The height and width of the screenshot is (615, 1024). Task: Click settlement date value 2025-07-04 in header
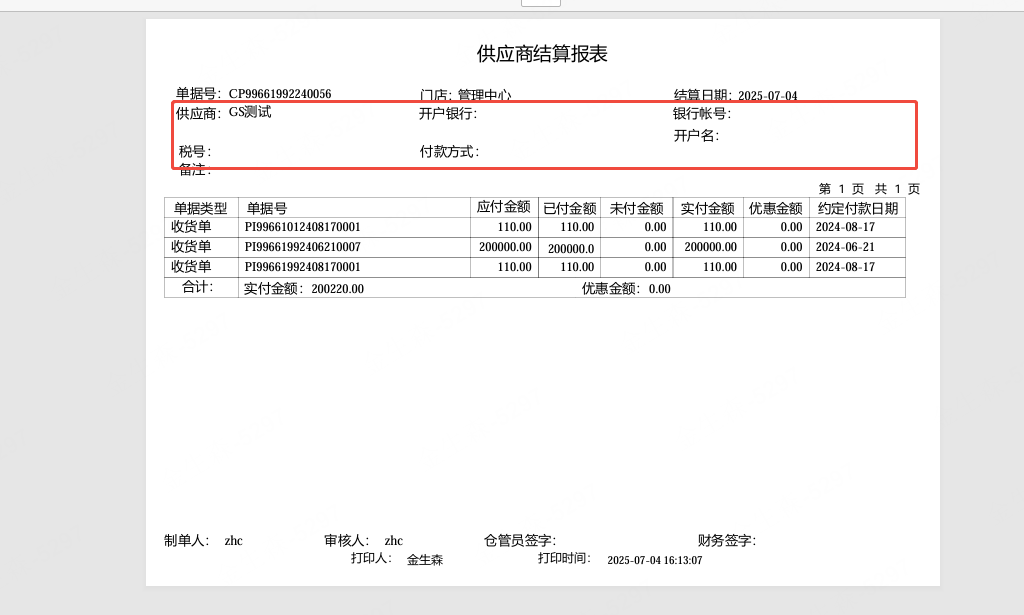point(767,96)
